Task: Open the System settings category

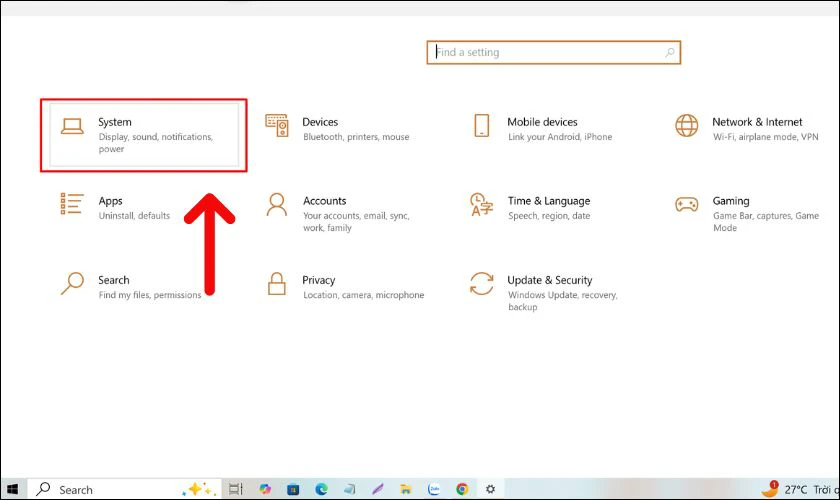Action: (144, 135)
